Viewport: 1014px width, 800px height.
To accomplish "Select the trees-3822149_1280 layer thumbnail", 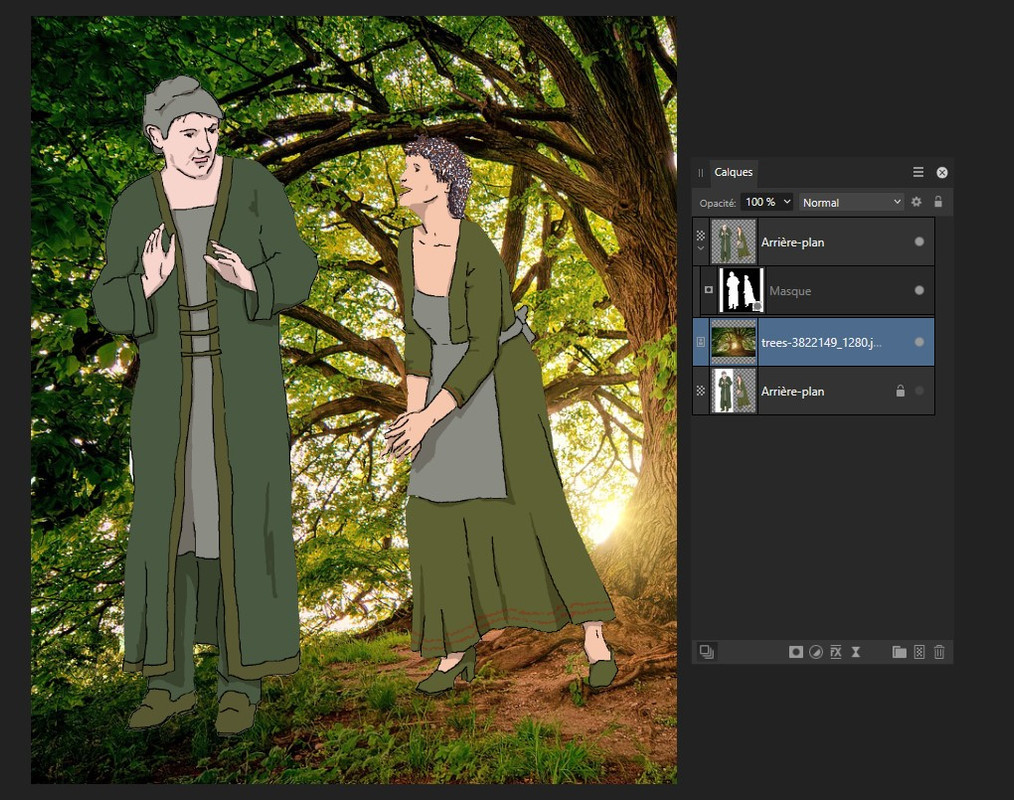I will click(x=733, y=341).
